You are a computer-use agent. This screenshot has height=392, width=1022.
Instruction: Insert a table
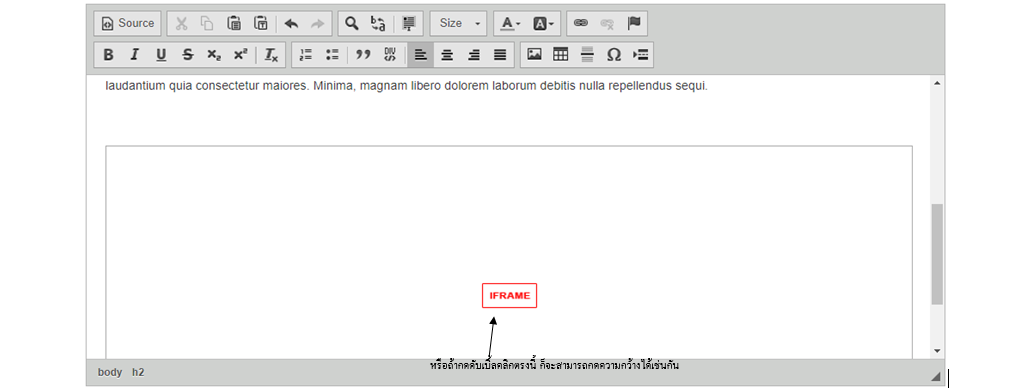561,55
